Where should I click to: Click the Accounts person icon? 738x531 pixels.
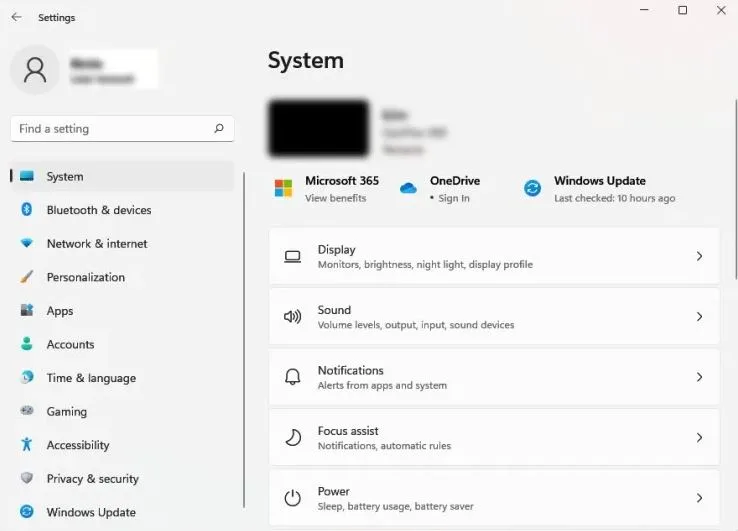[27, 344]
